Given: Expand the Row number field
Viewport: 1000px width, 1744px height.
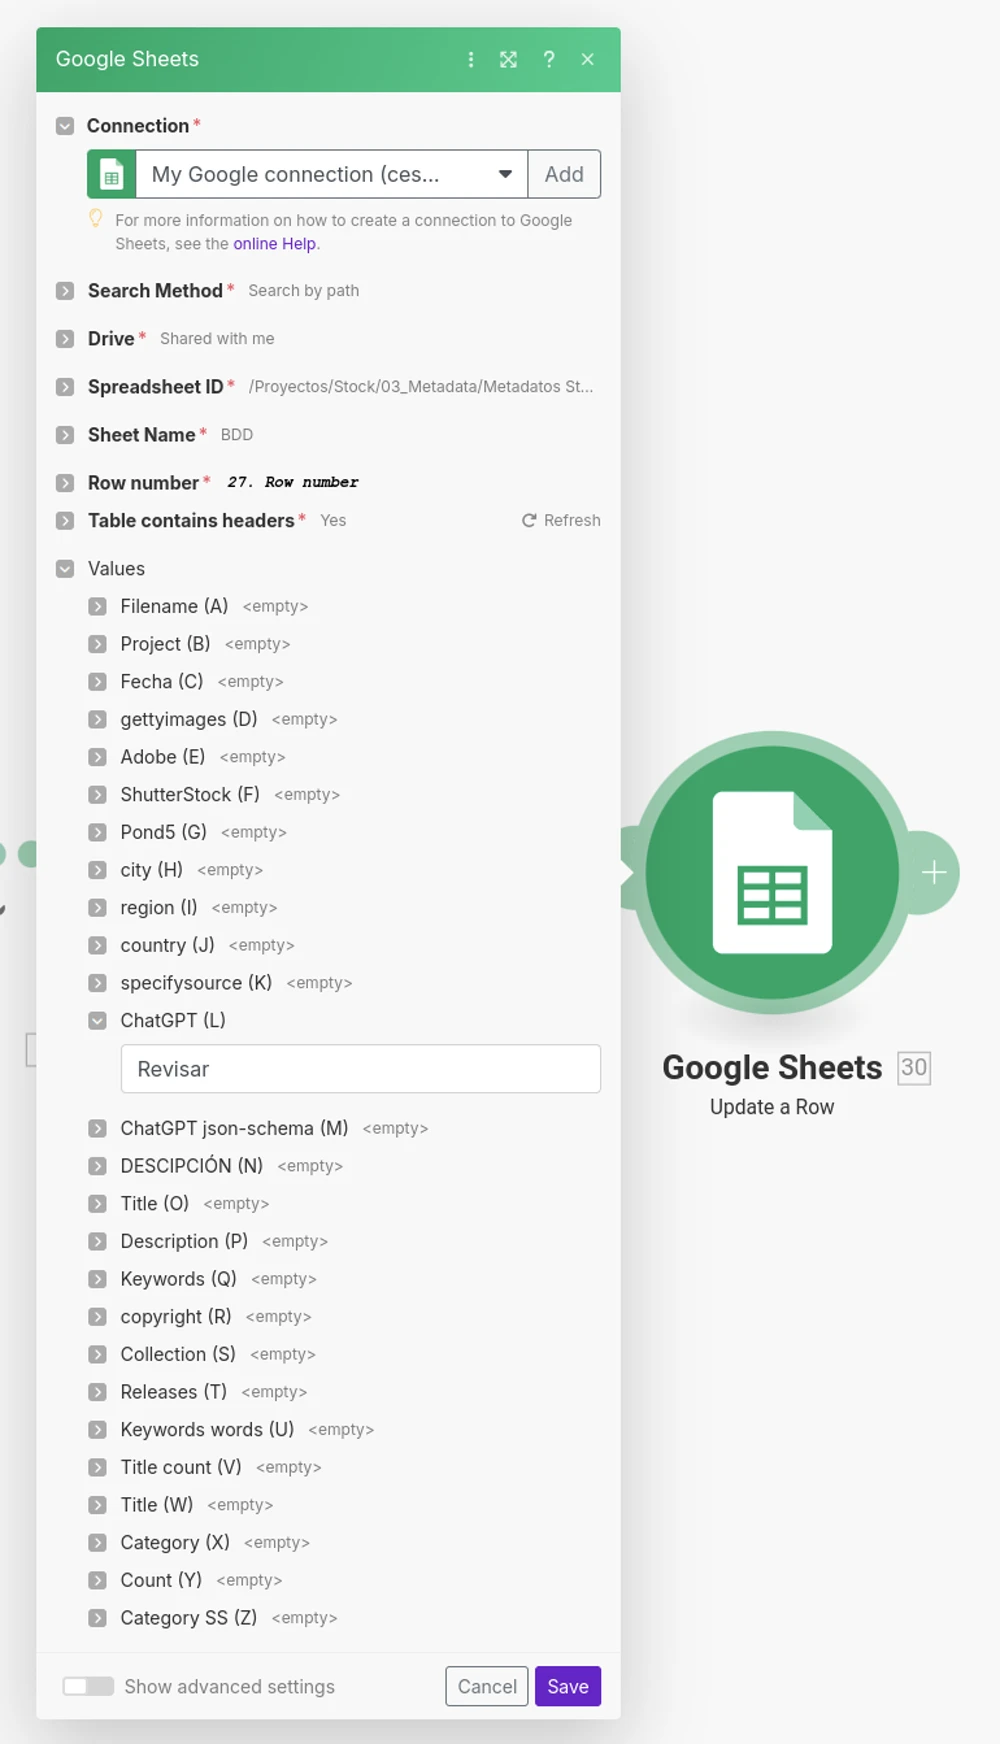Looking at the screenshot, I should [65, 483].
